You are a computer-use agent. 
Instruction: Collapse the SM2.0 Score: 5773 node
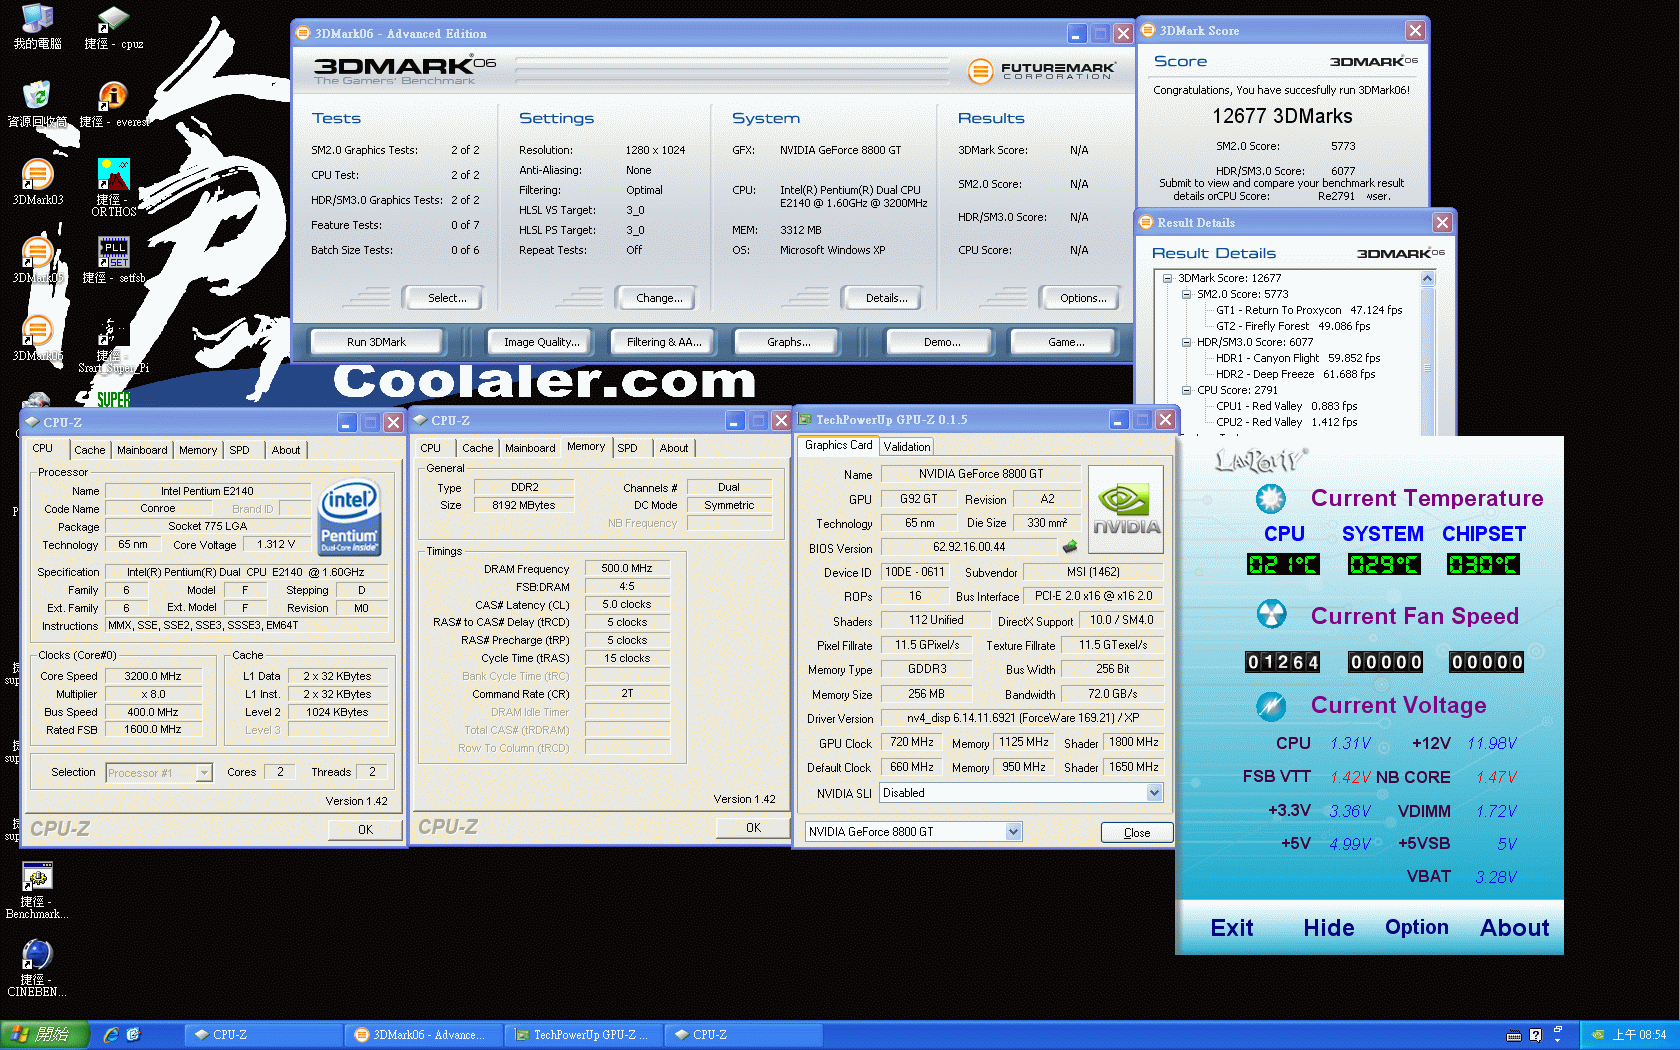(1186, 295)
